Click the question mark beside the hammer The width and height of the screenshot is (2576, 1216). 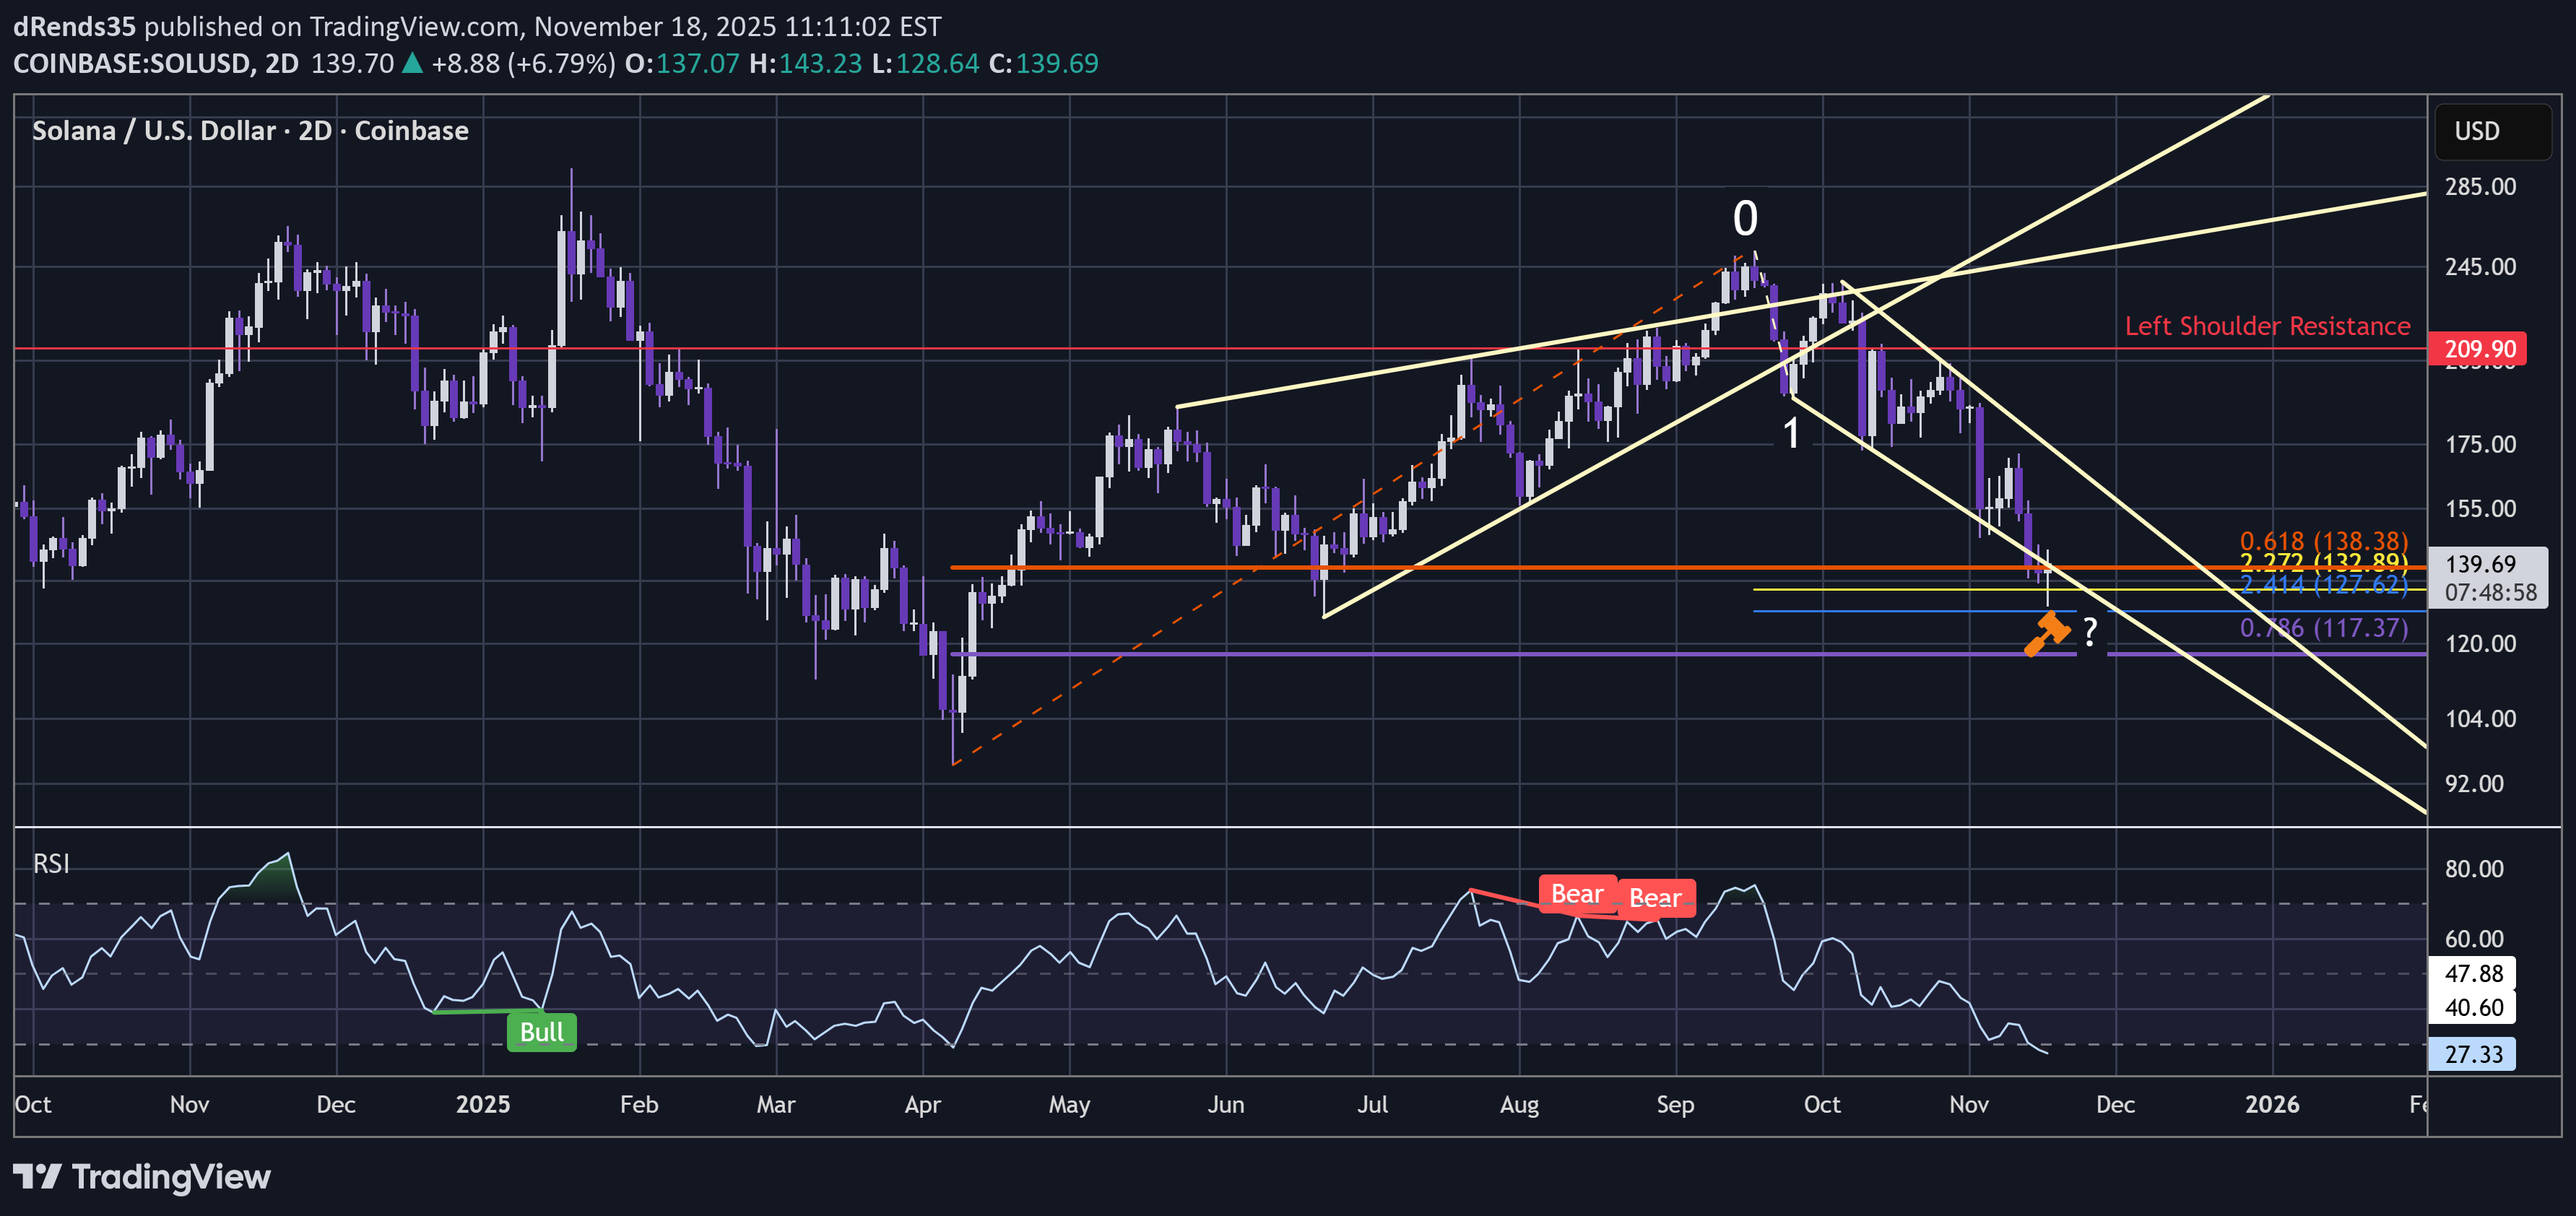2090,631
